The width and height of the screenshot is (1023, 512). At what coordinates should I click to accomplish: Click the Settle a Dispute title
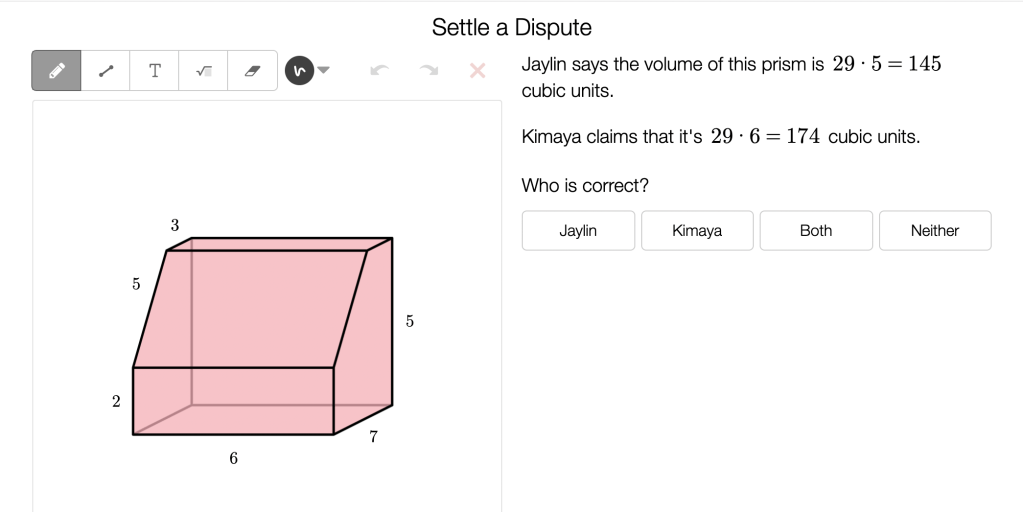(512, 27)
